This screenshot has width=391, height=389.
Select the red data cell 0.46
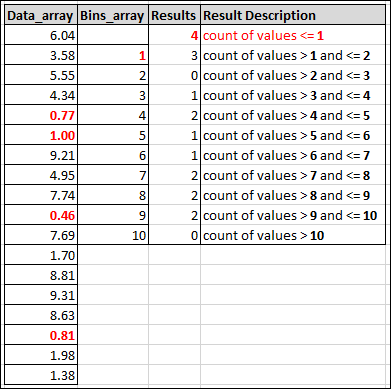(x=41, y=215)
